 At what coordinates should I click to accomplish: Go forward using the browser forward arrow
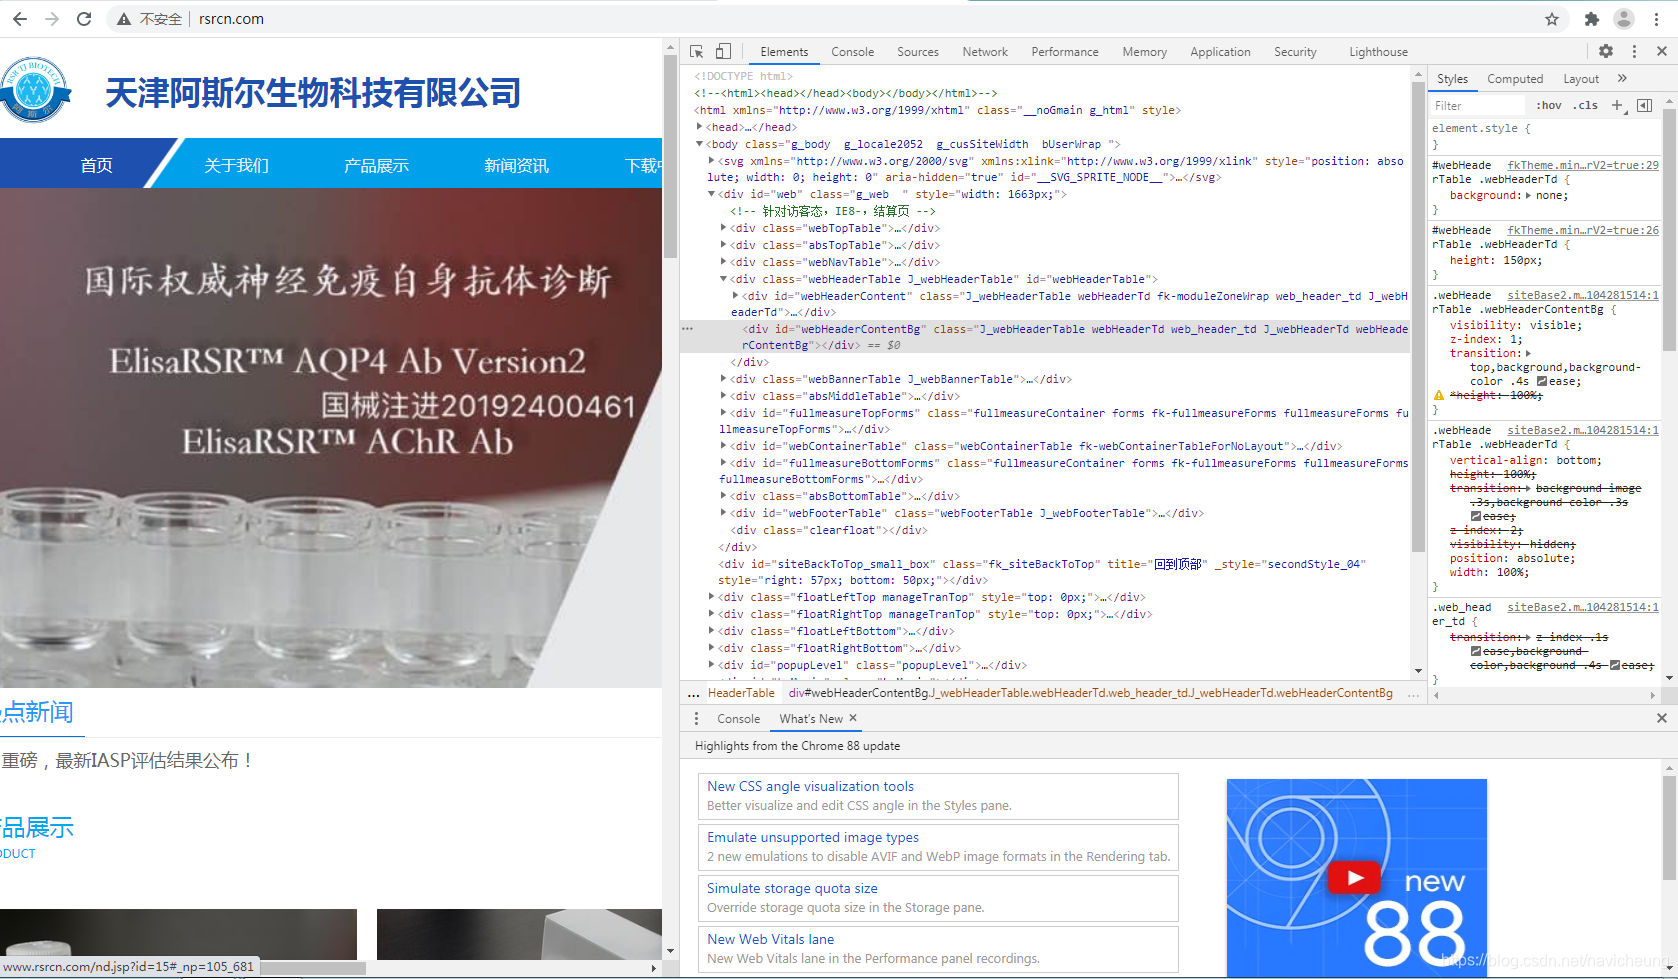52,19
